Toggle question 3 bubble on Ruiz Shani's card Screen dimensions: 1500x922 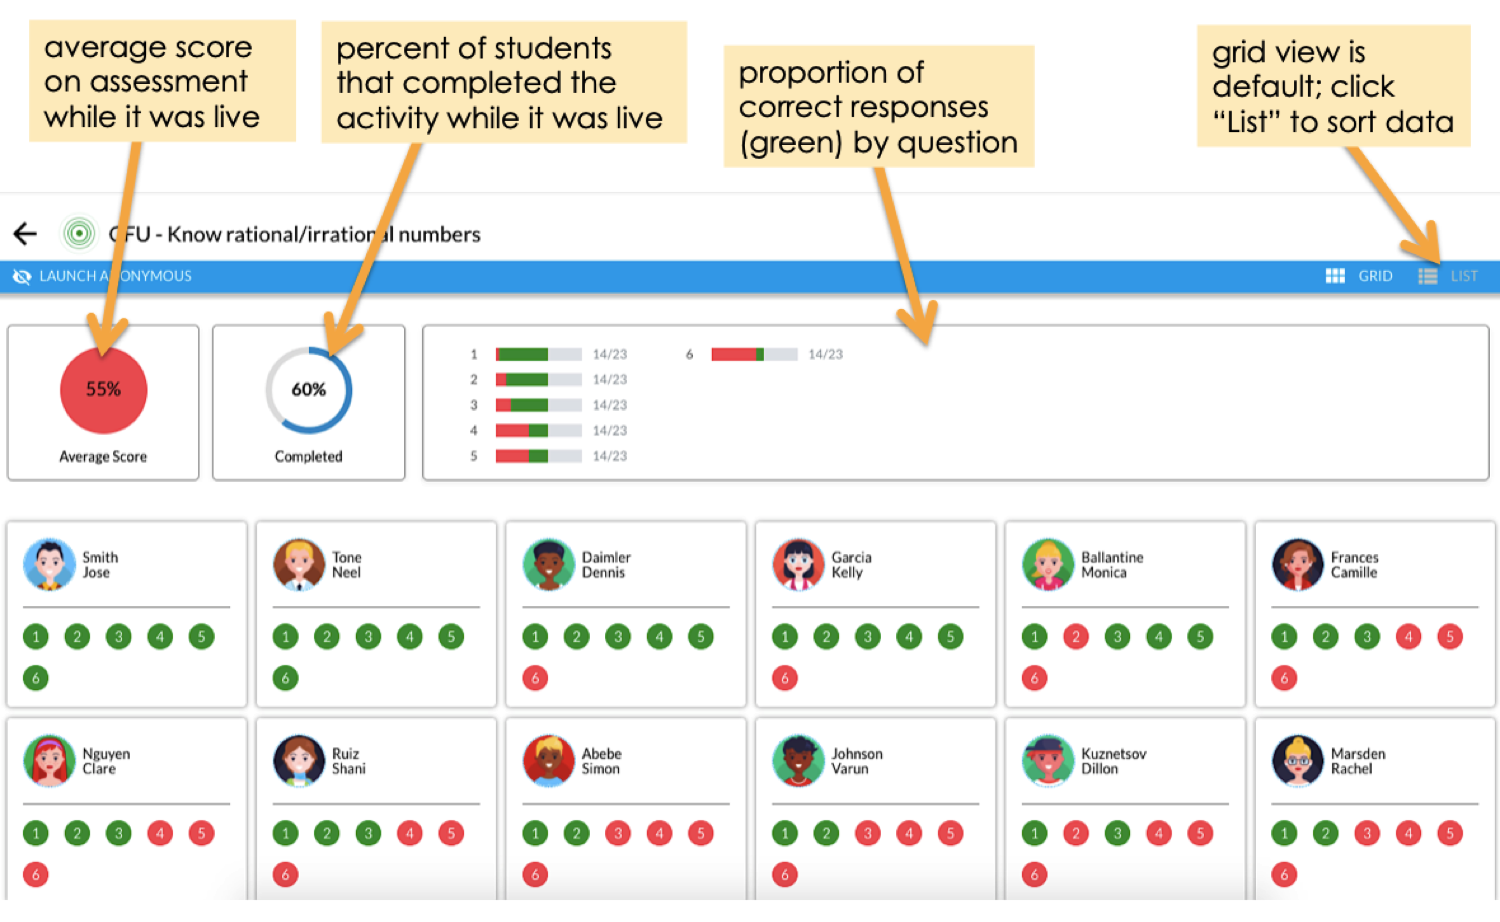click(x=368, y=832)
